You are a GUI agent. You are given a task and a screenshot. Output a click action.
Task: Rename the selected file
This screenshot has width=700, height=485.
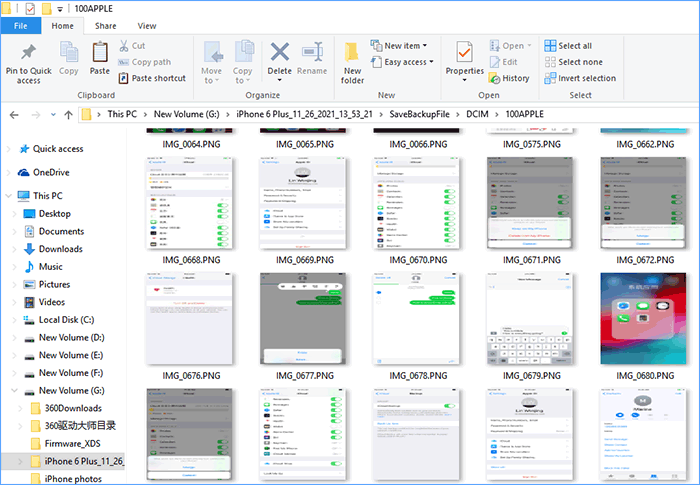(312, 59)
